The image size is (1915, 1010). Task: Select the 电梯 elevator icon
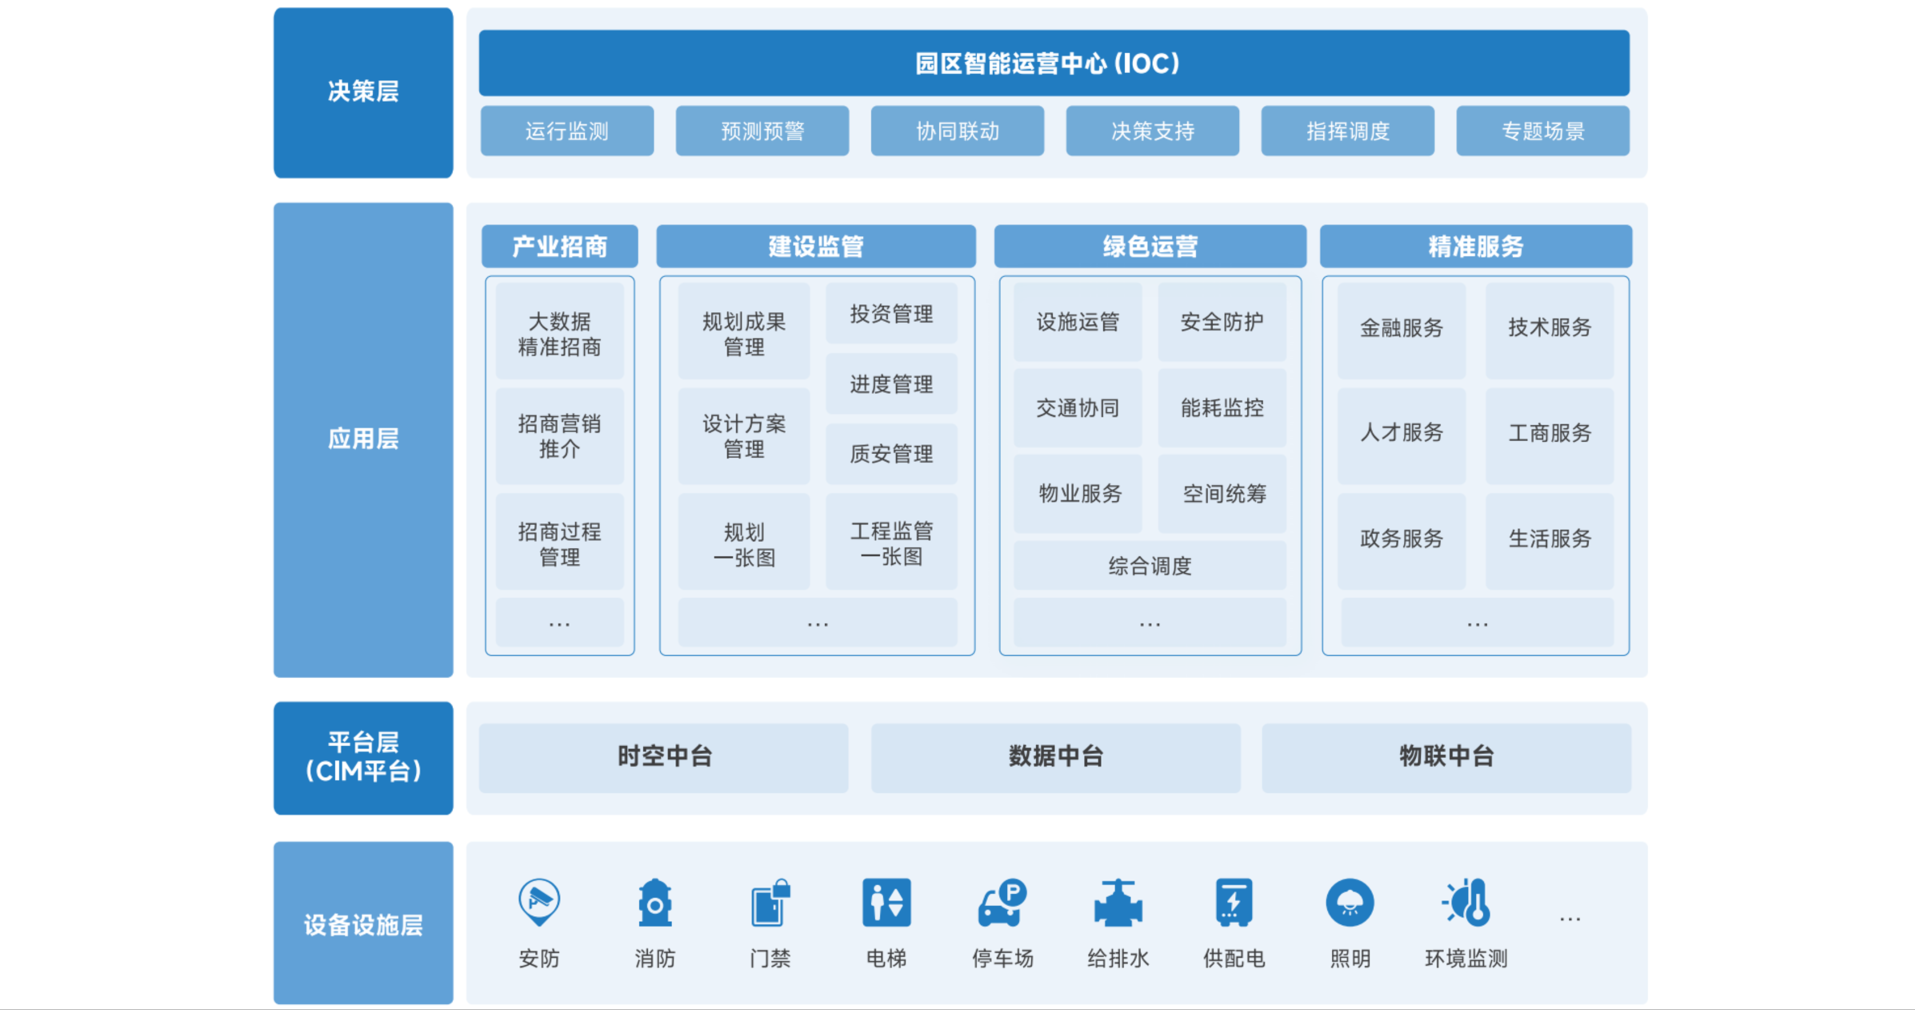886,903
